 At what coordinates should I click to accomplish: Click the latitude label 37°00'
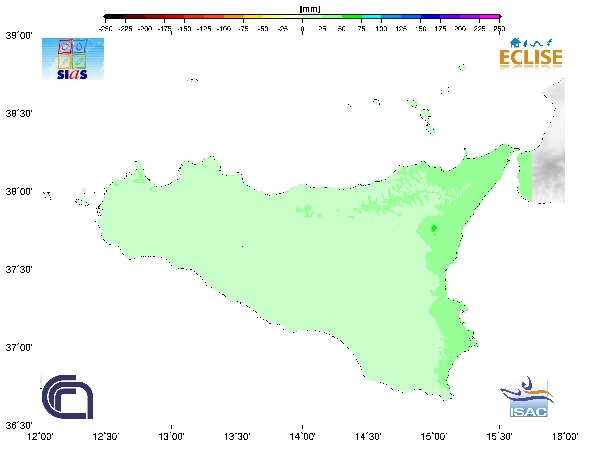pos(19,347)
